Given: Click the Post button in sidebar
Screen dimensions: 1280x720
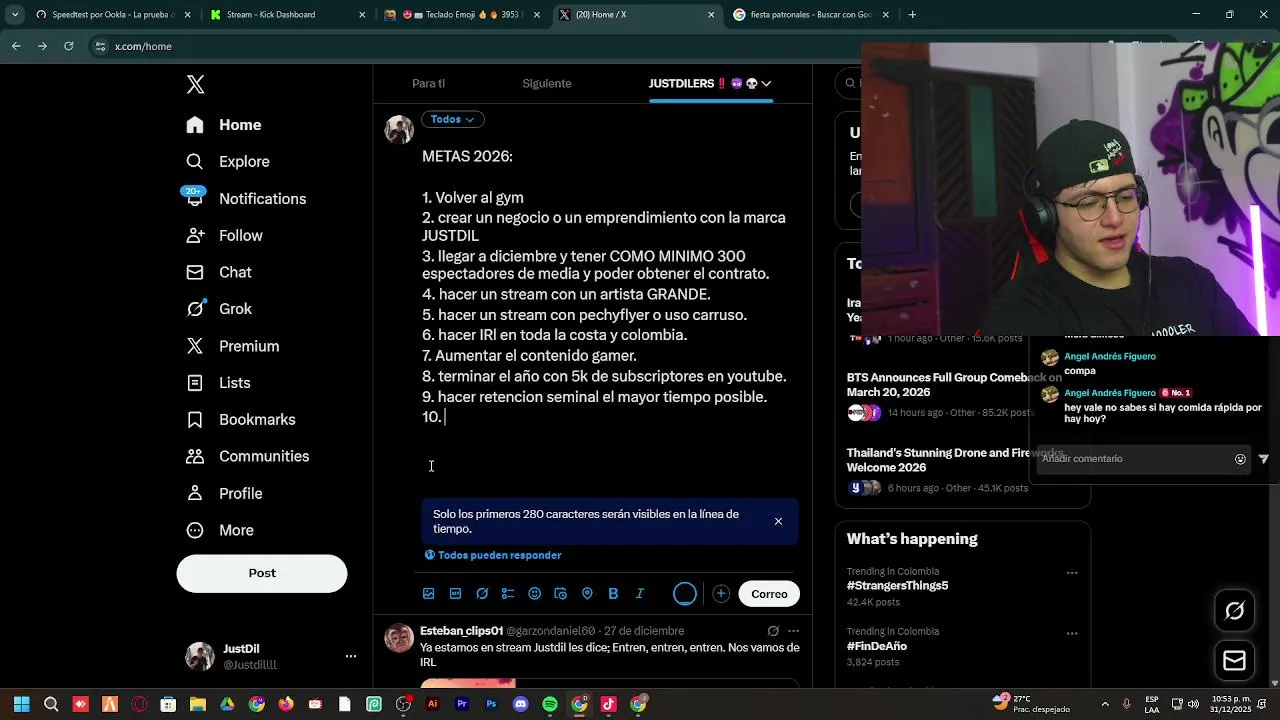Looking at the screenshot, I should (x=262, y=573).
